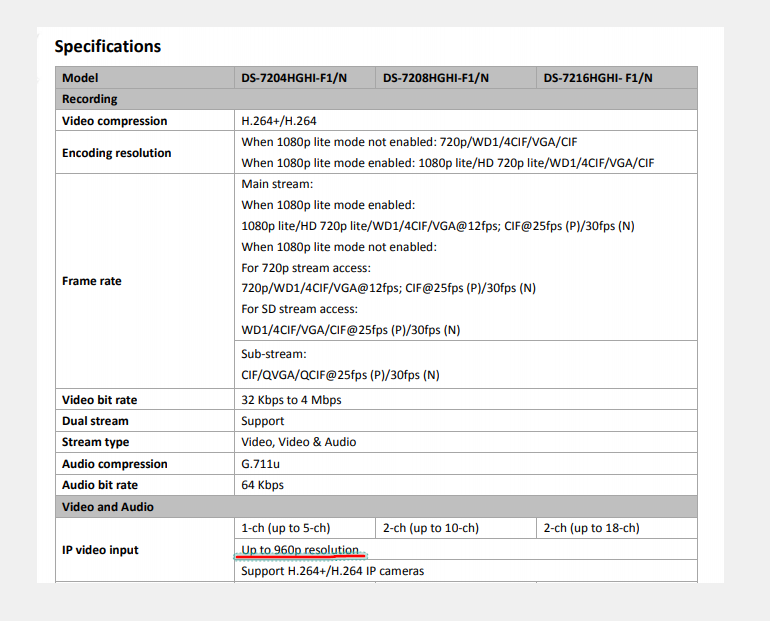770x621 pixels.
Task: Click the IP video input row label
Action: coord(100,550)
